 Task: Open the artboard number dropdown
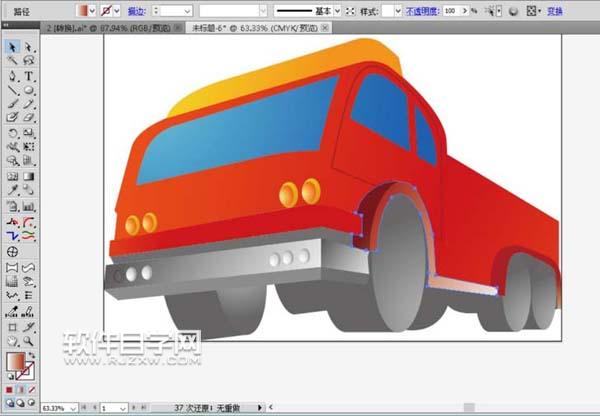(x=123, y=408)
